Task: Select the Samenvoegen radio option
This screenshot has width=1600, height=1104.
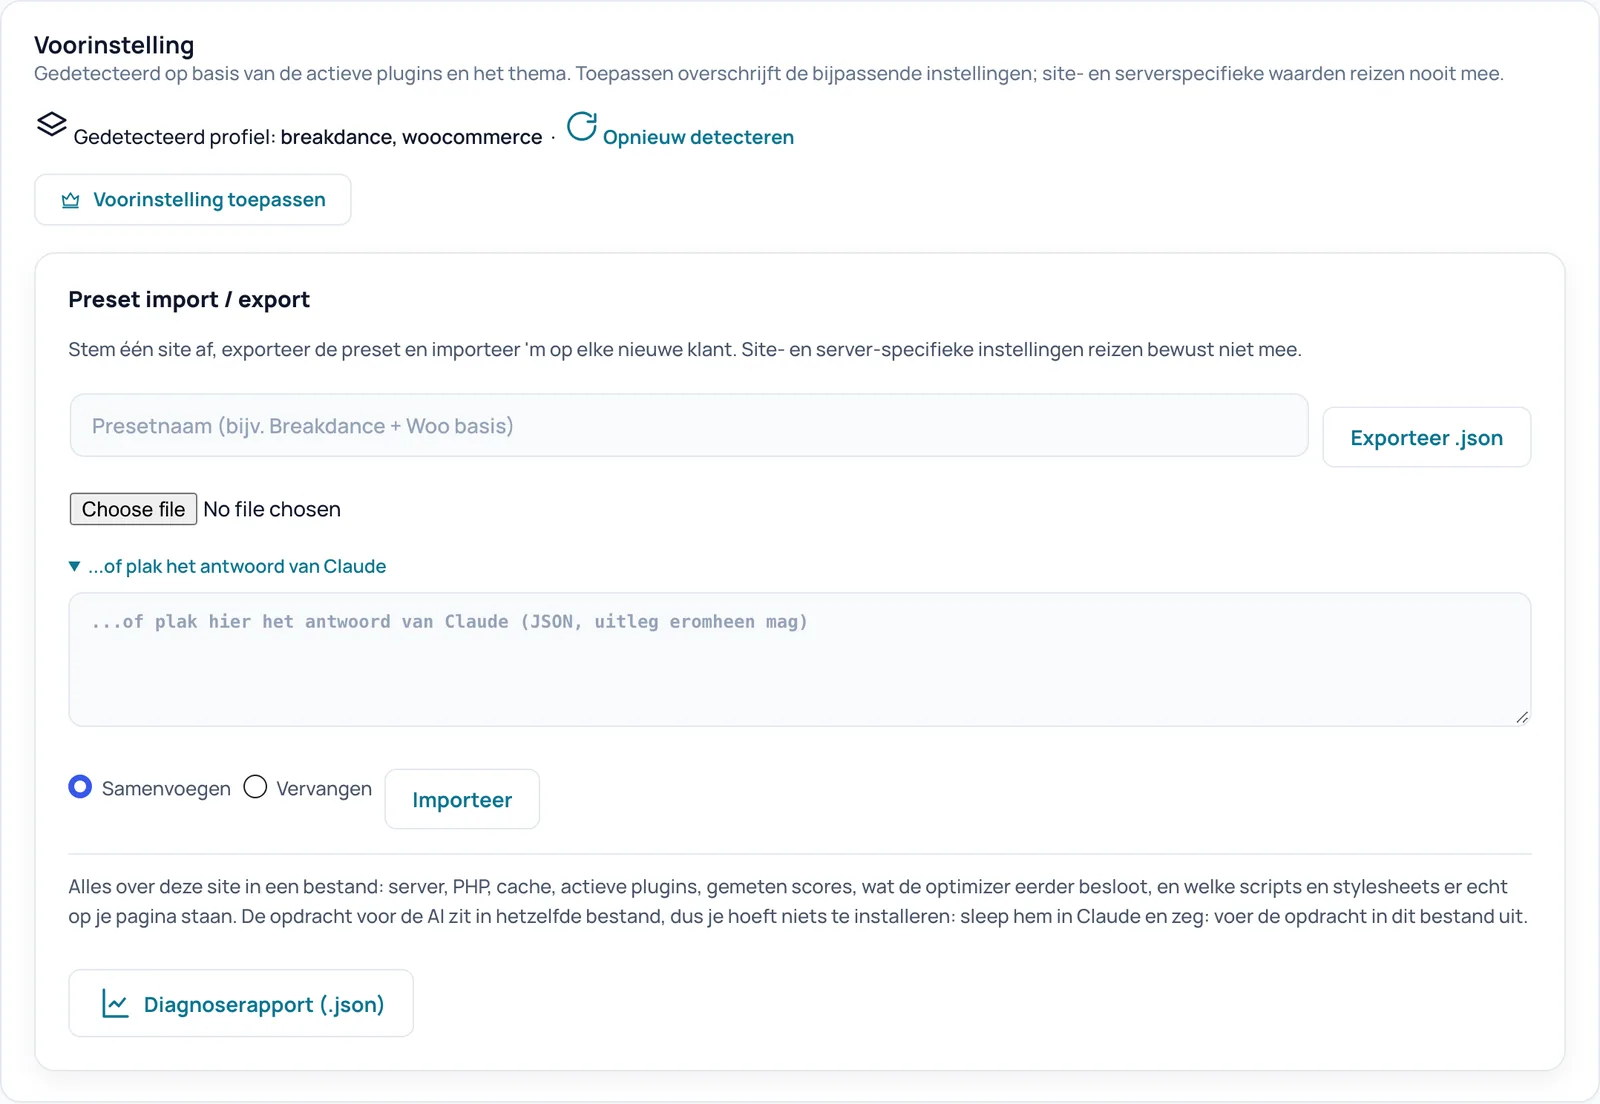Action: (x=80, y=787)
